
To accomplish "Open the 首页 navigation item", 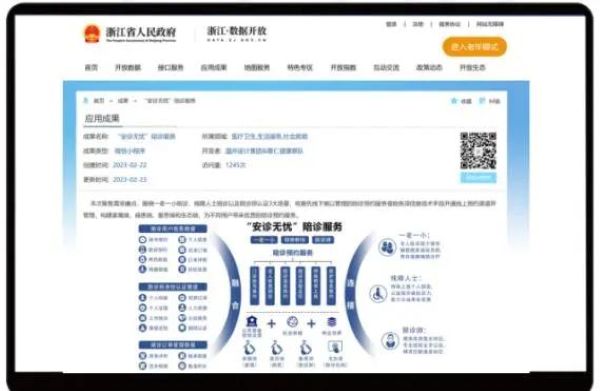I will [x=91, y=68].
